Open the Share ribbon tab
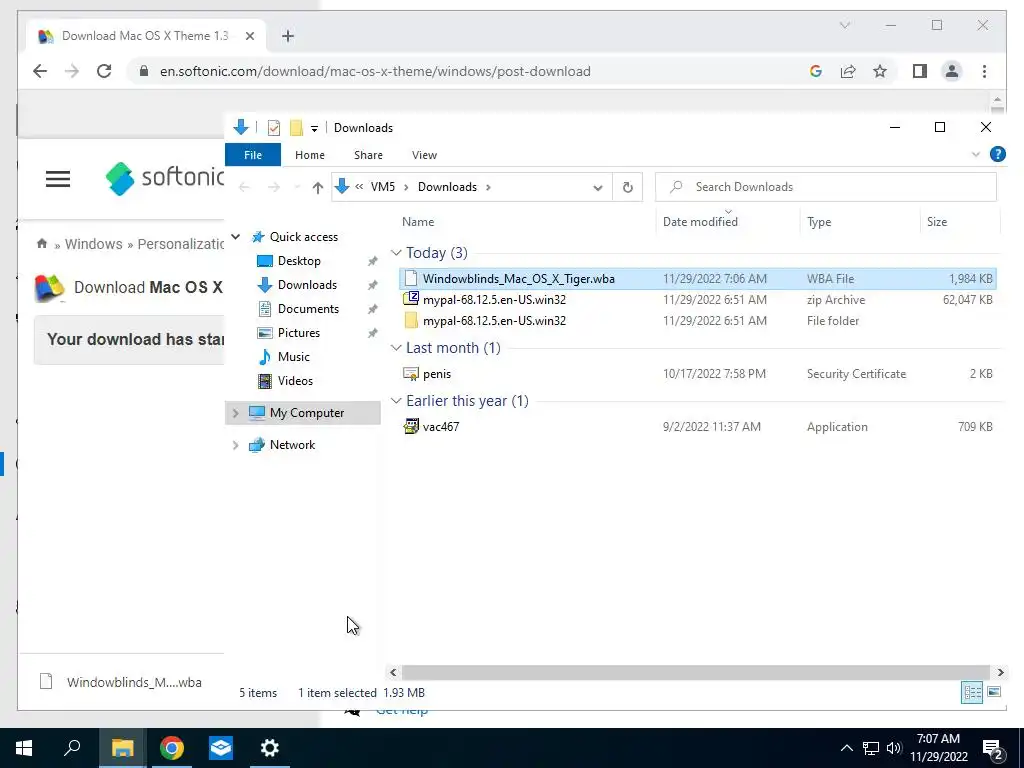Viewport: 1024px width, 768px height. [x=368, y=155]
